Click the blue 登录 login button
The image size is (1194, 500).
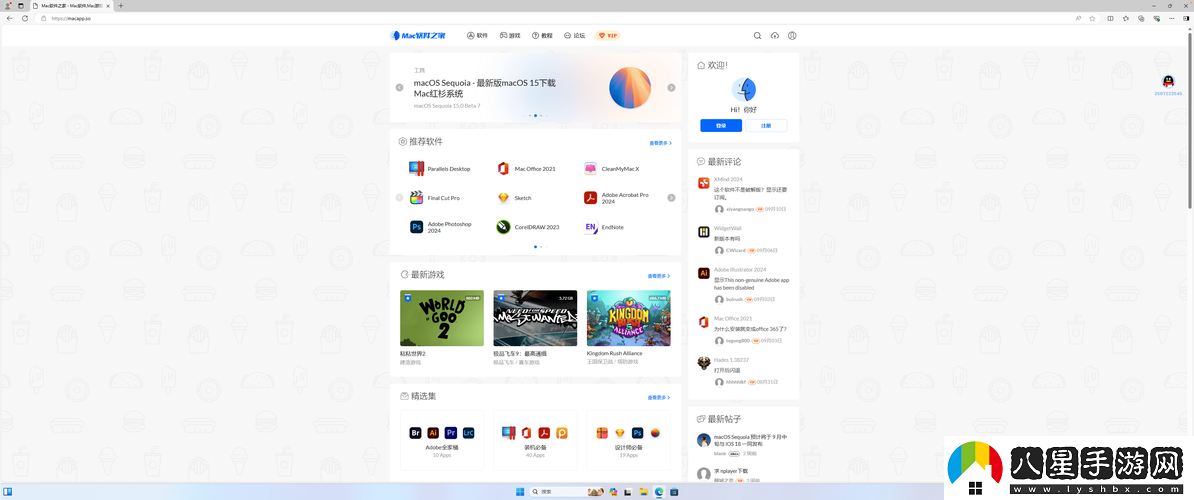721,126
